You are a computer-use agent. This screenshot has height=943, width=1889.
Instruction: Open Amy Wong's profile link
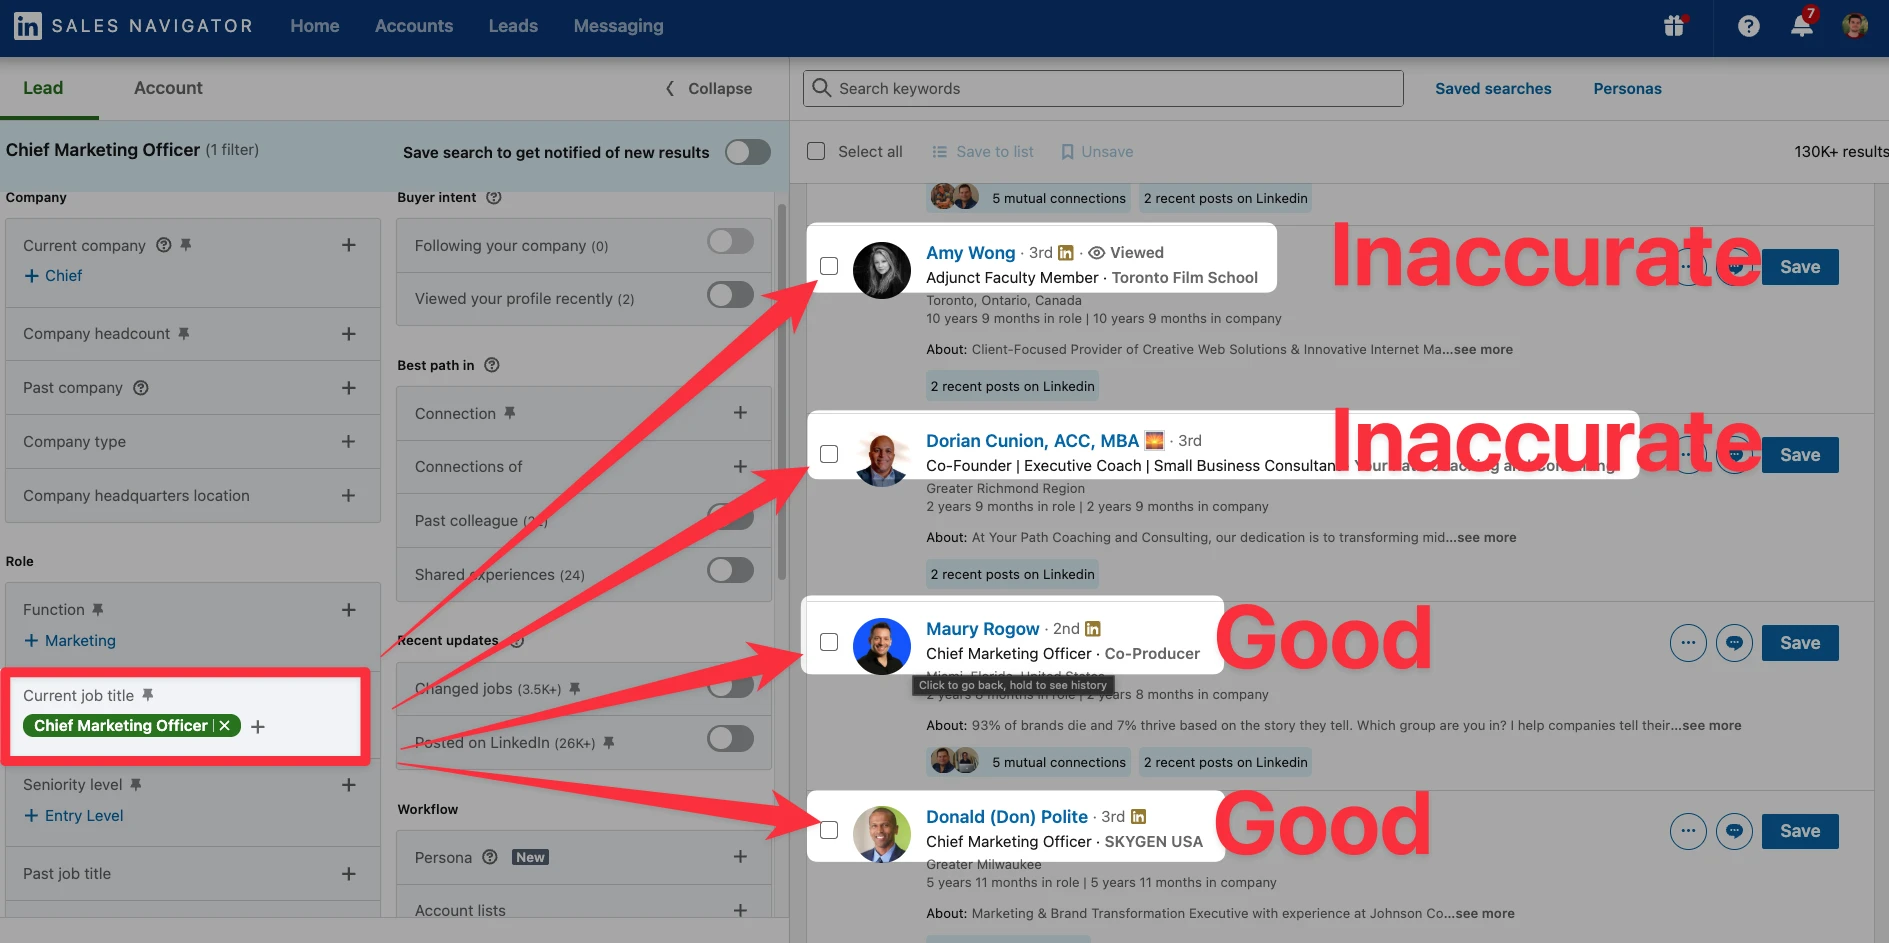tap(970, 253)
